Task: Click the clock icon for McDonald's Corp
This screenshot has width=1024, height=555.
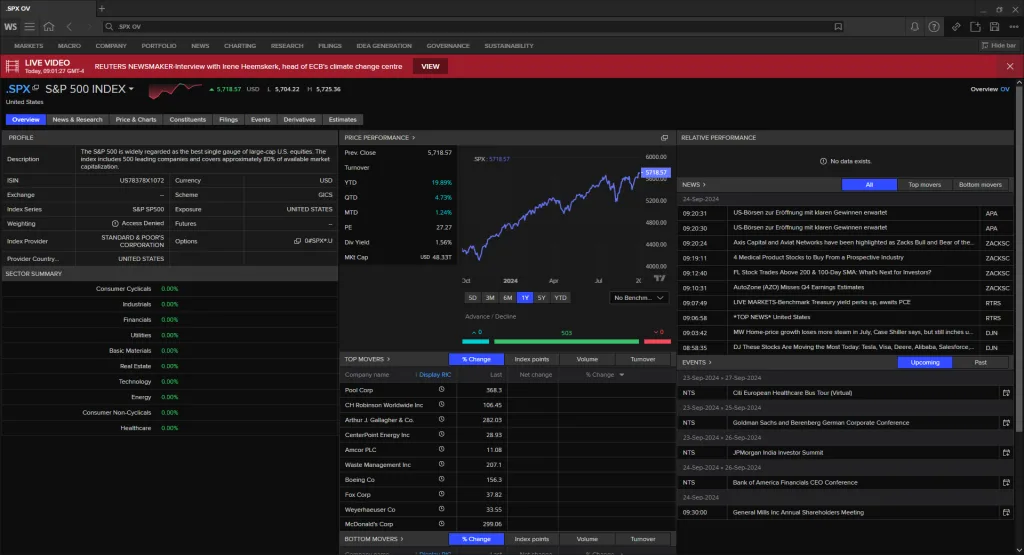Action: 441,524
